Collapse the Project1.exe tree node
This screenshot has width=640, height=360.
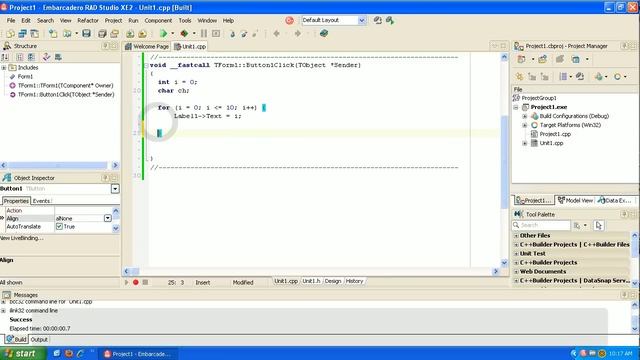point(516,107)
